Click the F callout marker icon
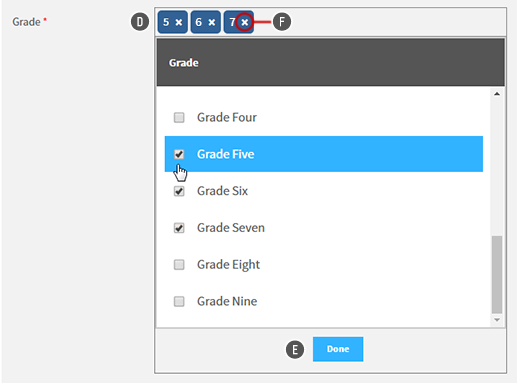This screenshot has height=383, width=517. 282,22
